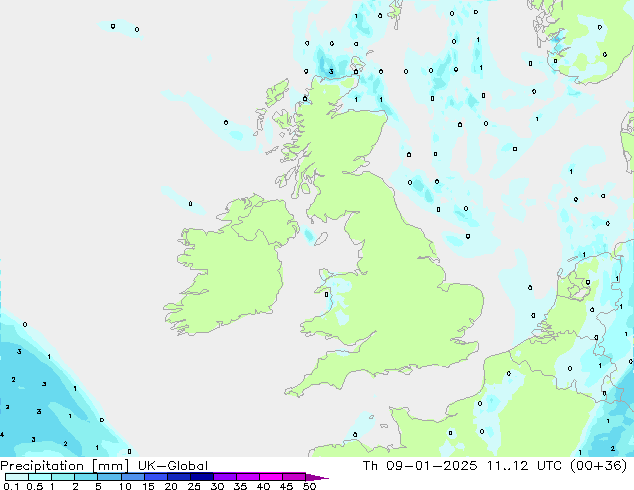Click the '(00+36)' forecast offset text

tap(598, 466)
